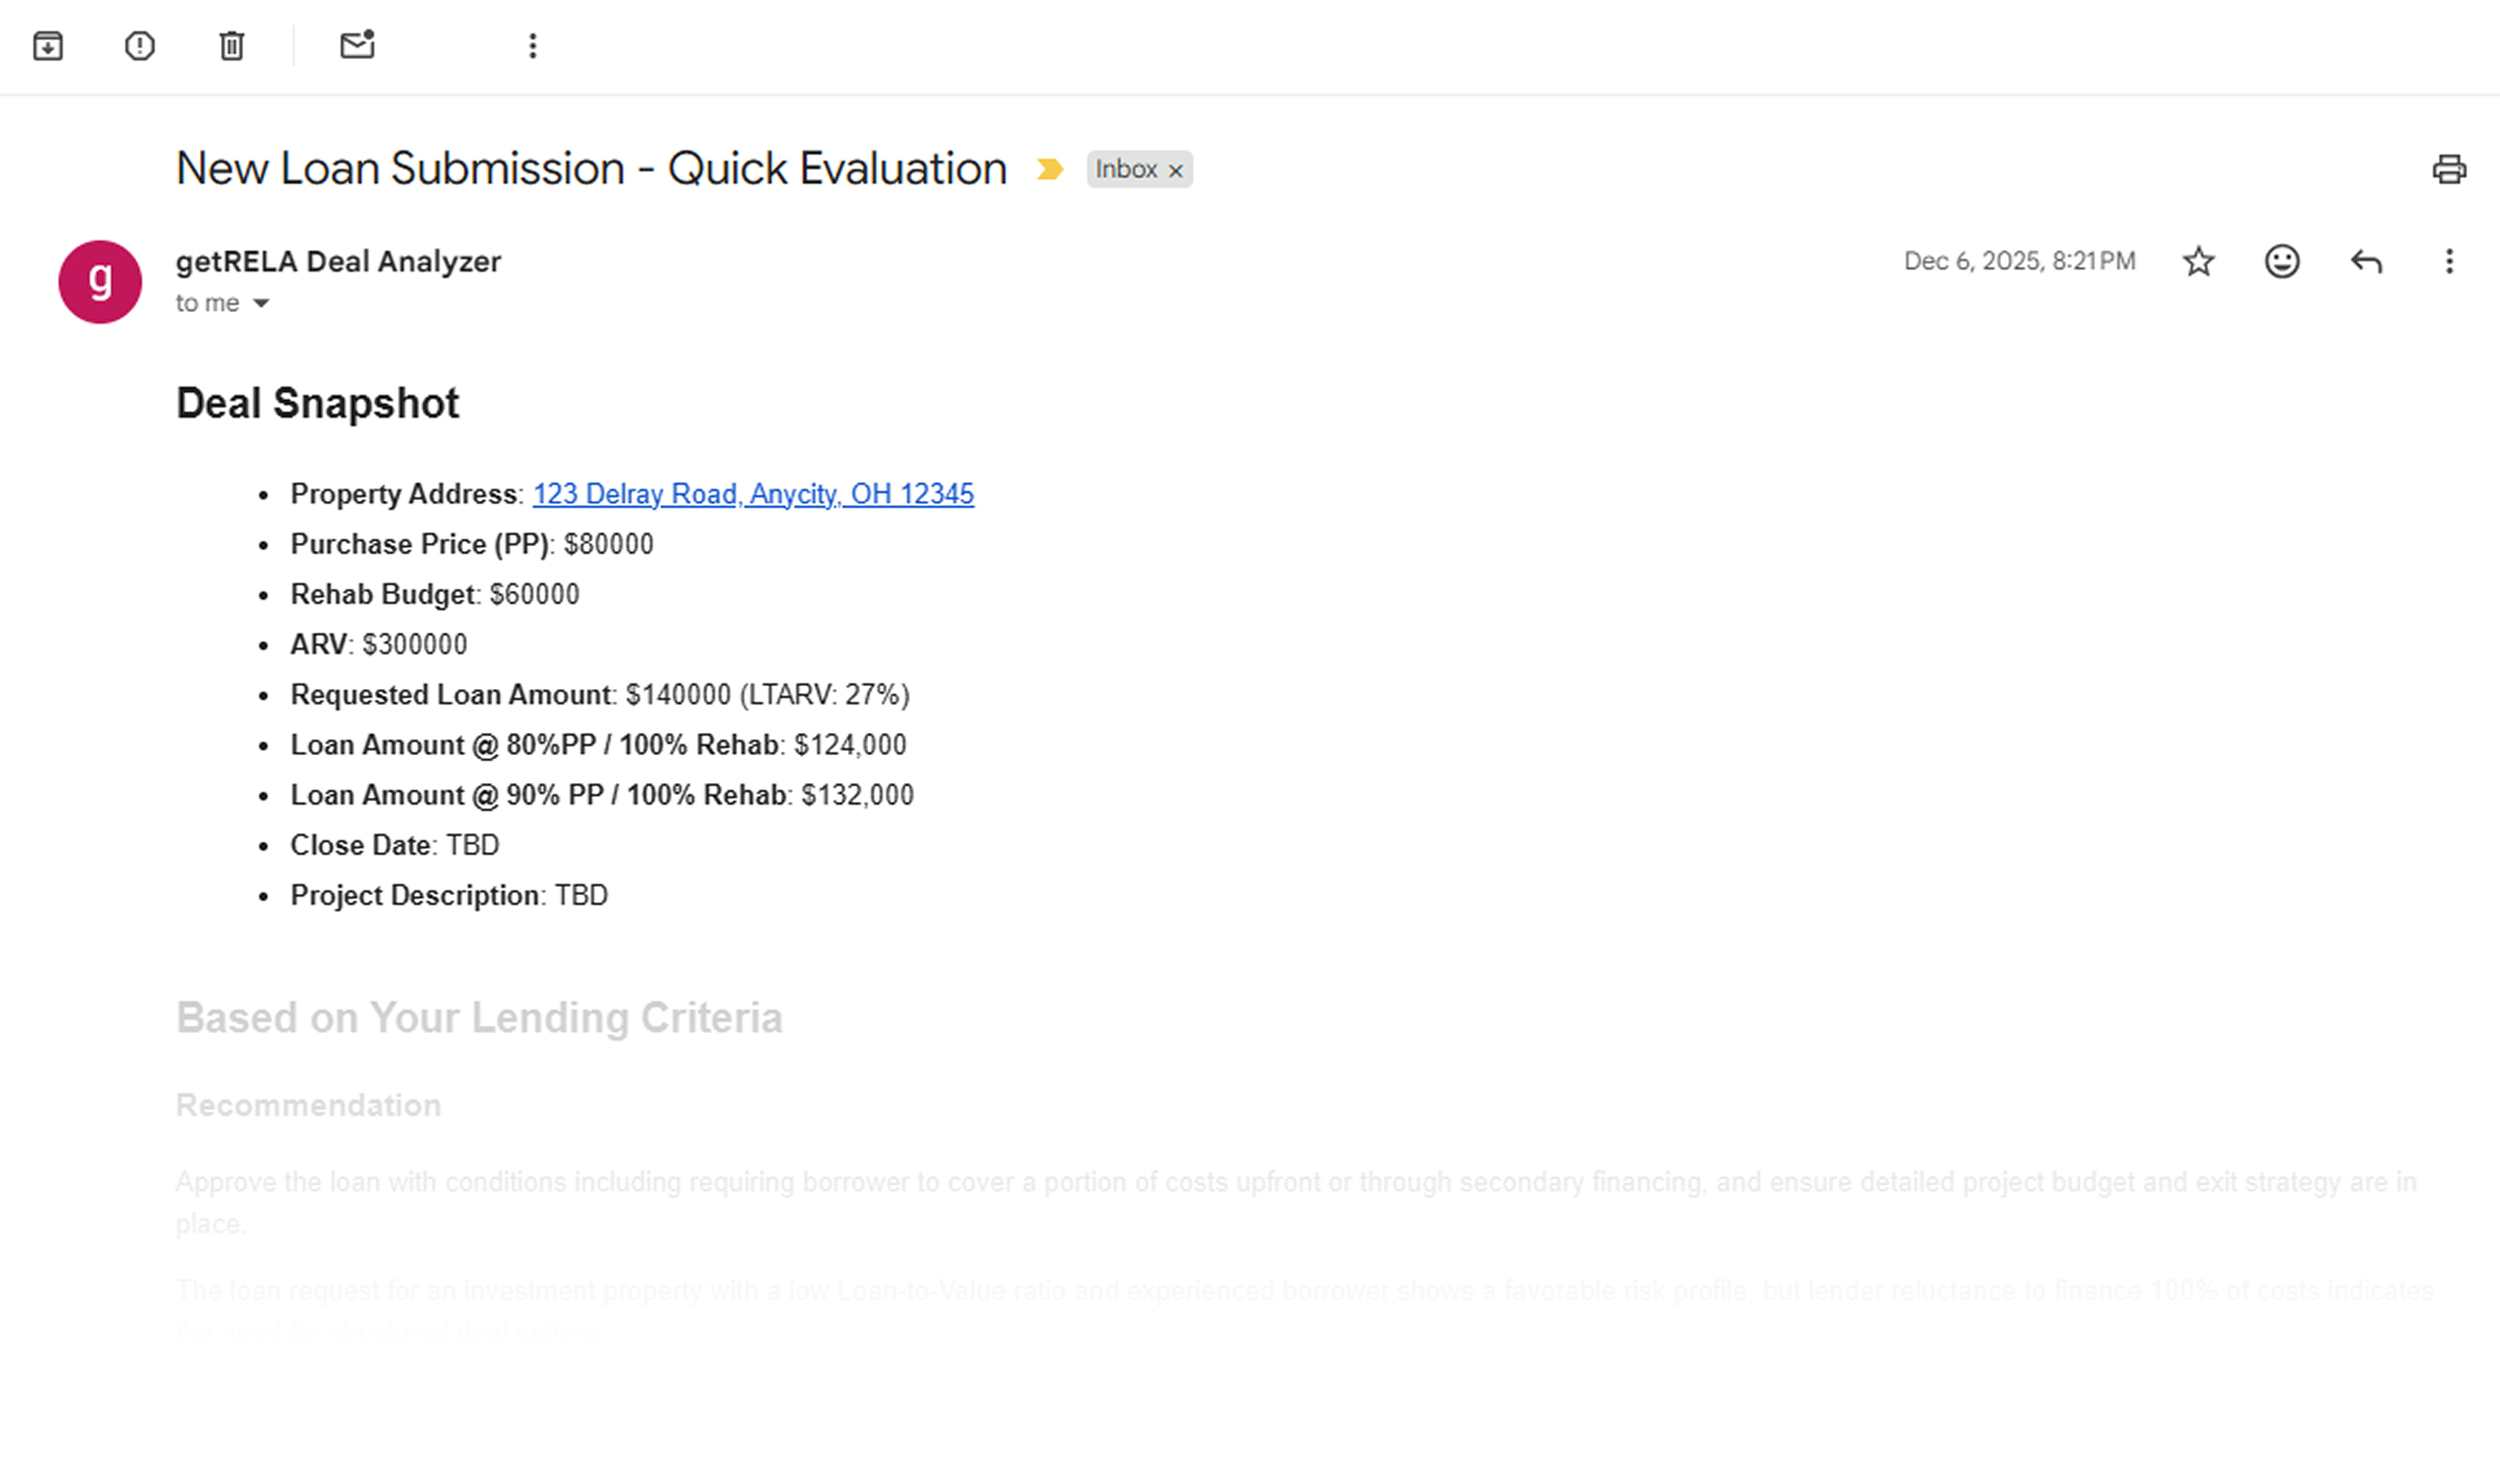2500x1465 pixels.
Task: Archive this email
Action: point(48,46)
